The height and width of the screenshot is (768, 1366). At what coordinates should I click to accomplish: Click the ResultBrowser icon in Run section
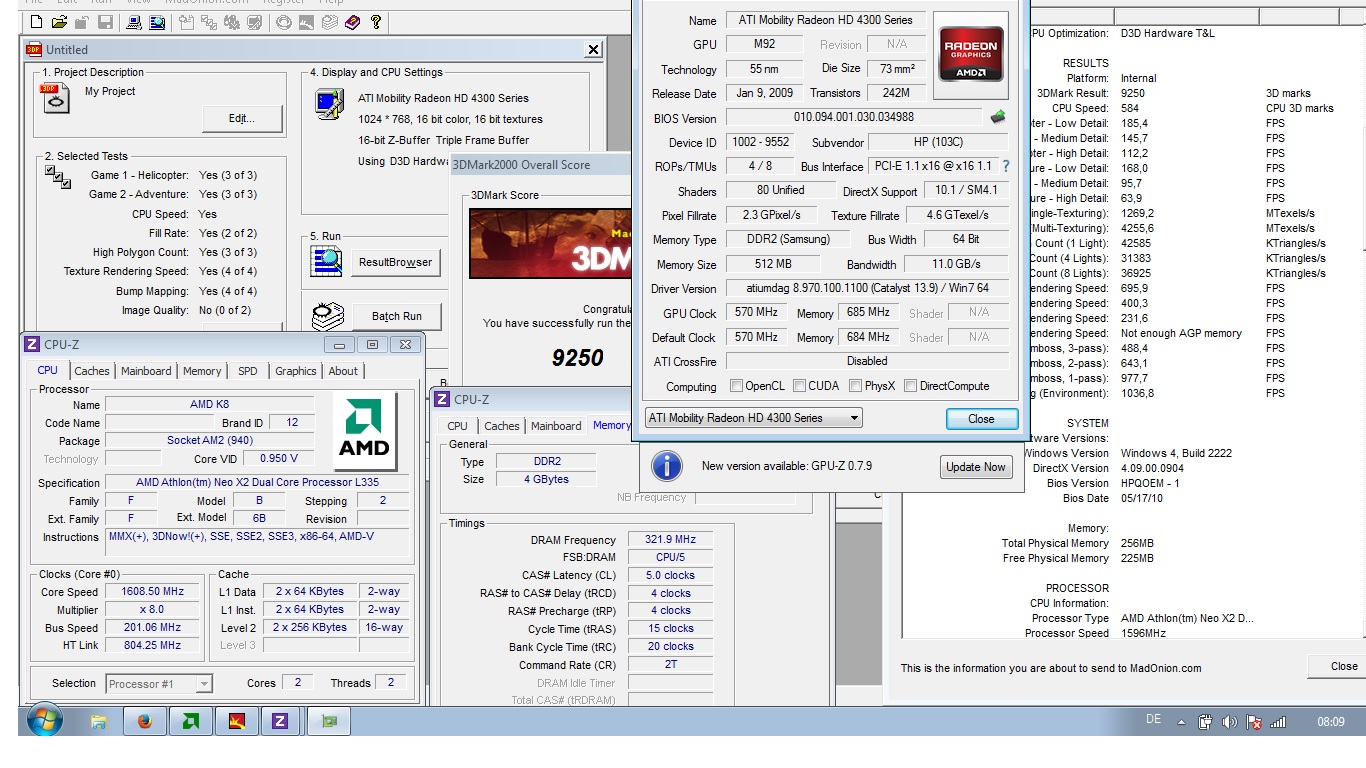pos(327,261)
